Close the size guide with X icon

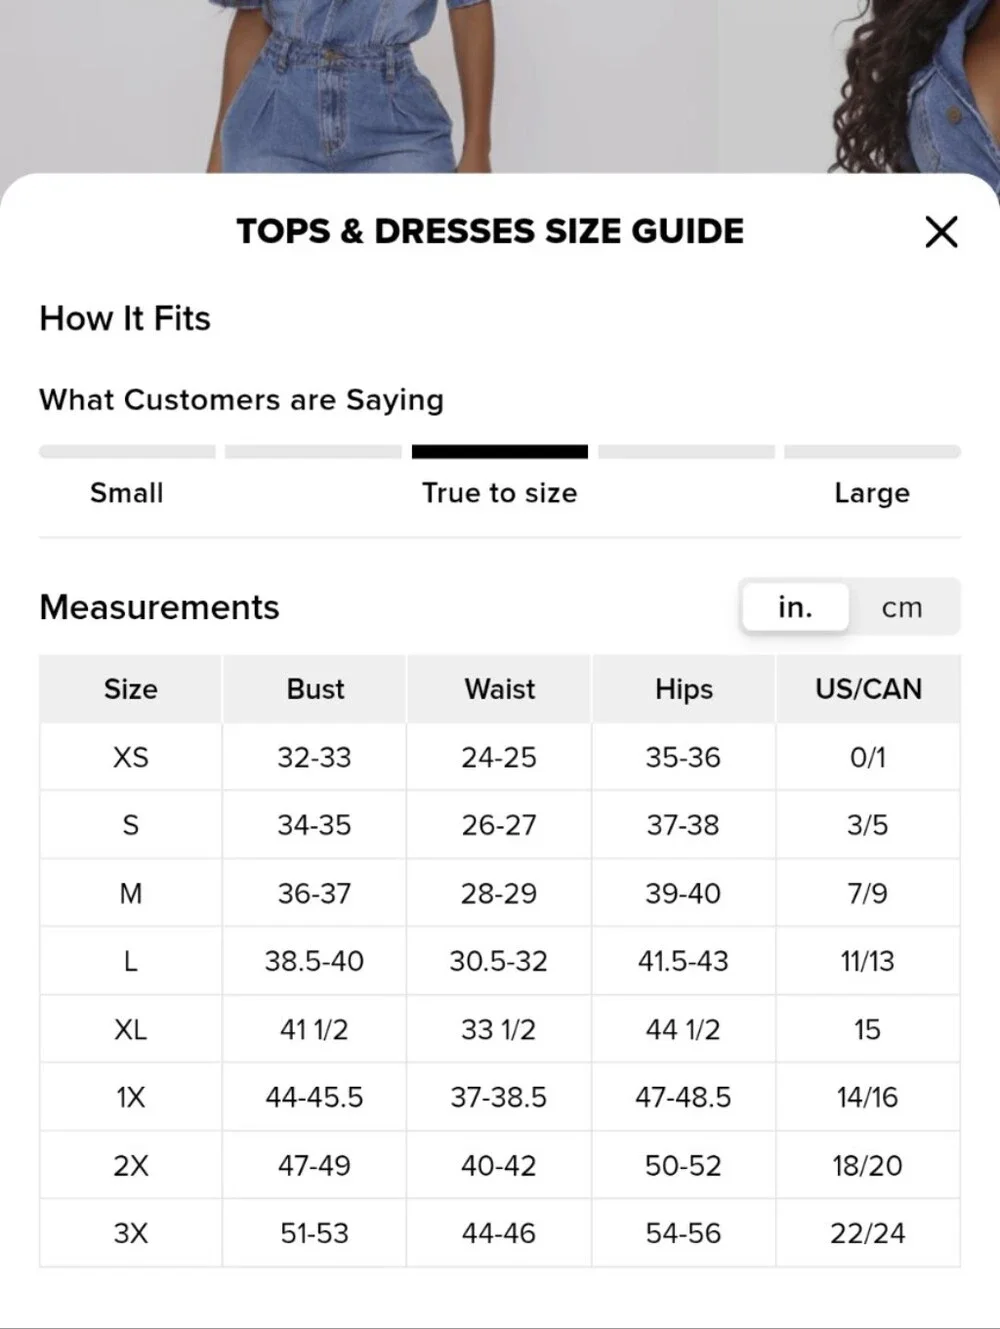[941, 232]
